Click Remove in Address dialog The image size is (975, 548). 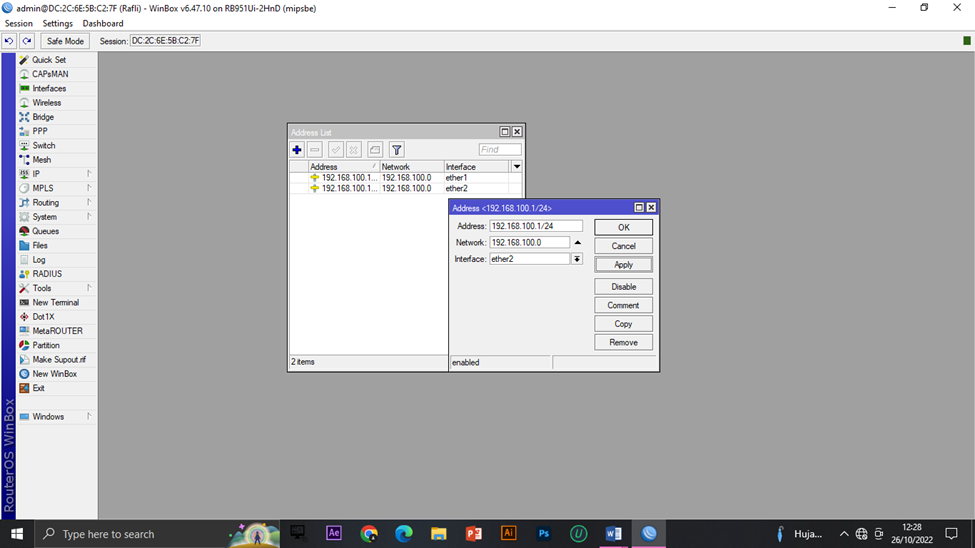(623, 343)
